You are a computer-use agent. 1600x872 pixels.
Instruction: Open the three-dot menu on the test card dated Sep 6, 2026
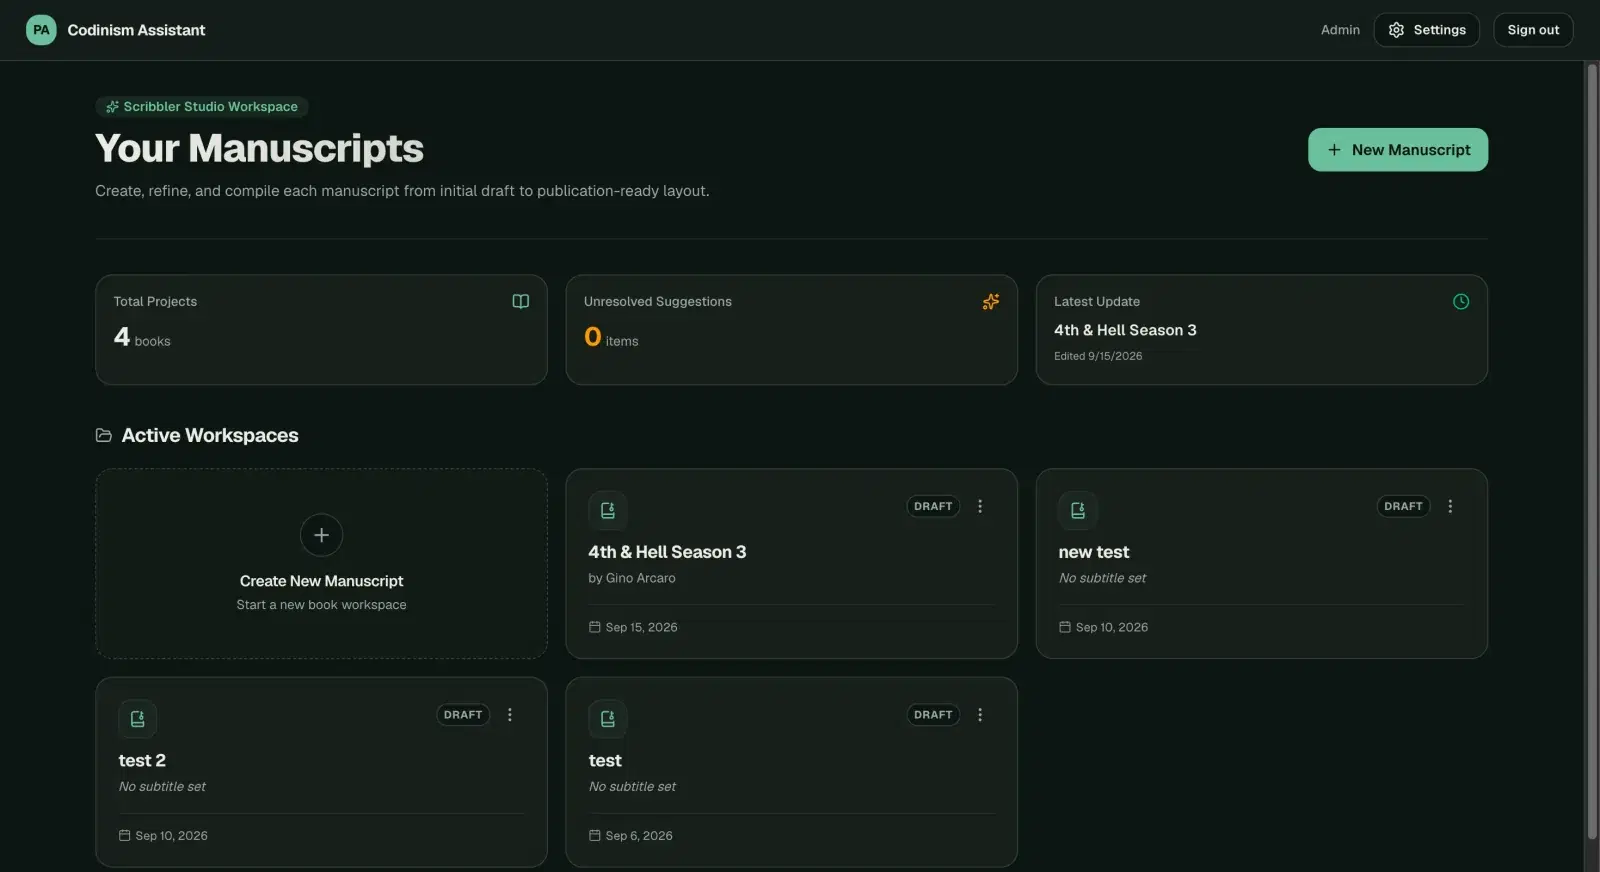tap(980, 714)
